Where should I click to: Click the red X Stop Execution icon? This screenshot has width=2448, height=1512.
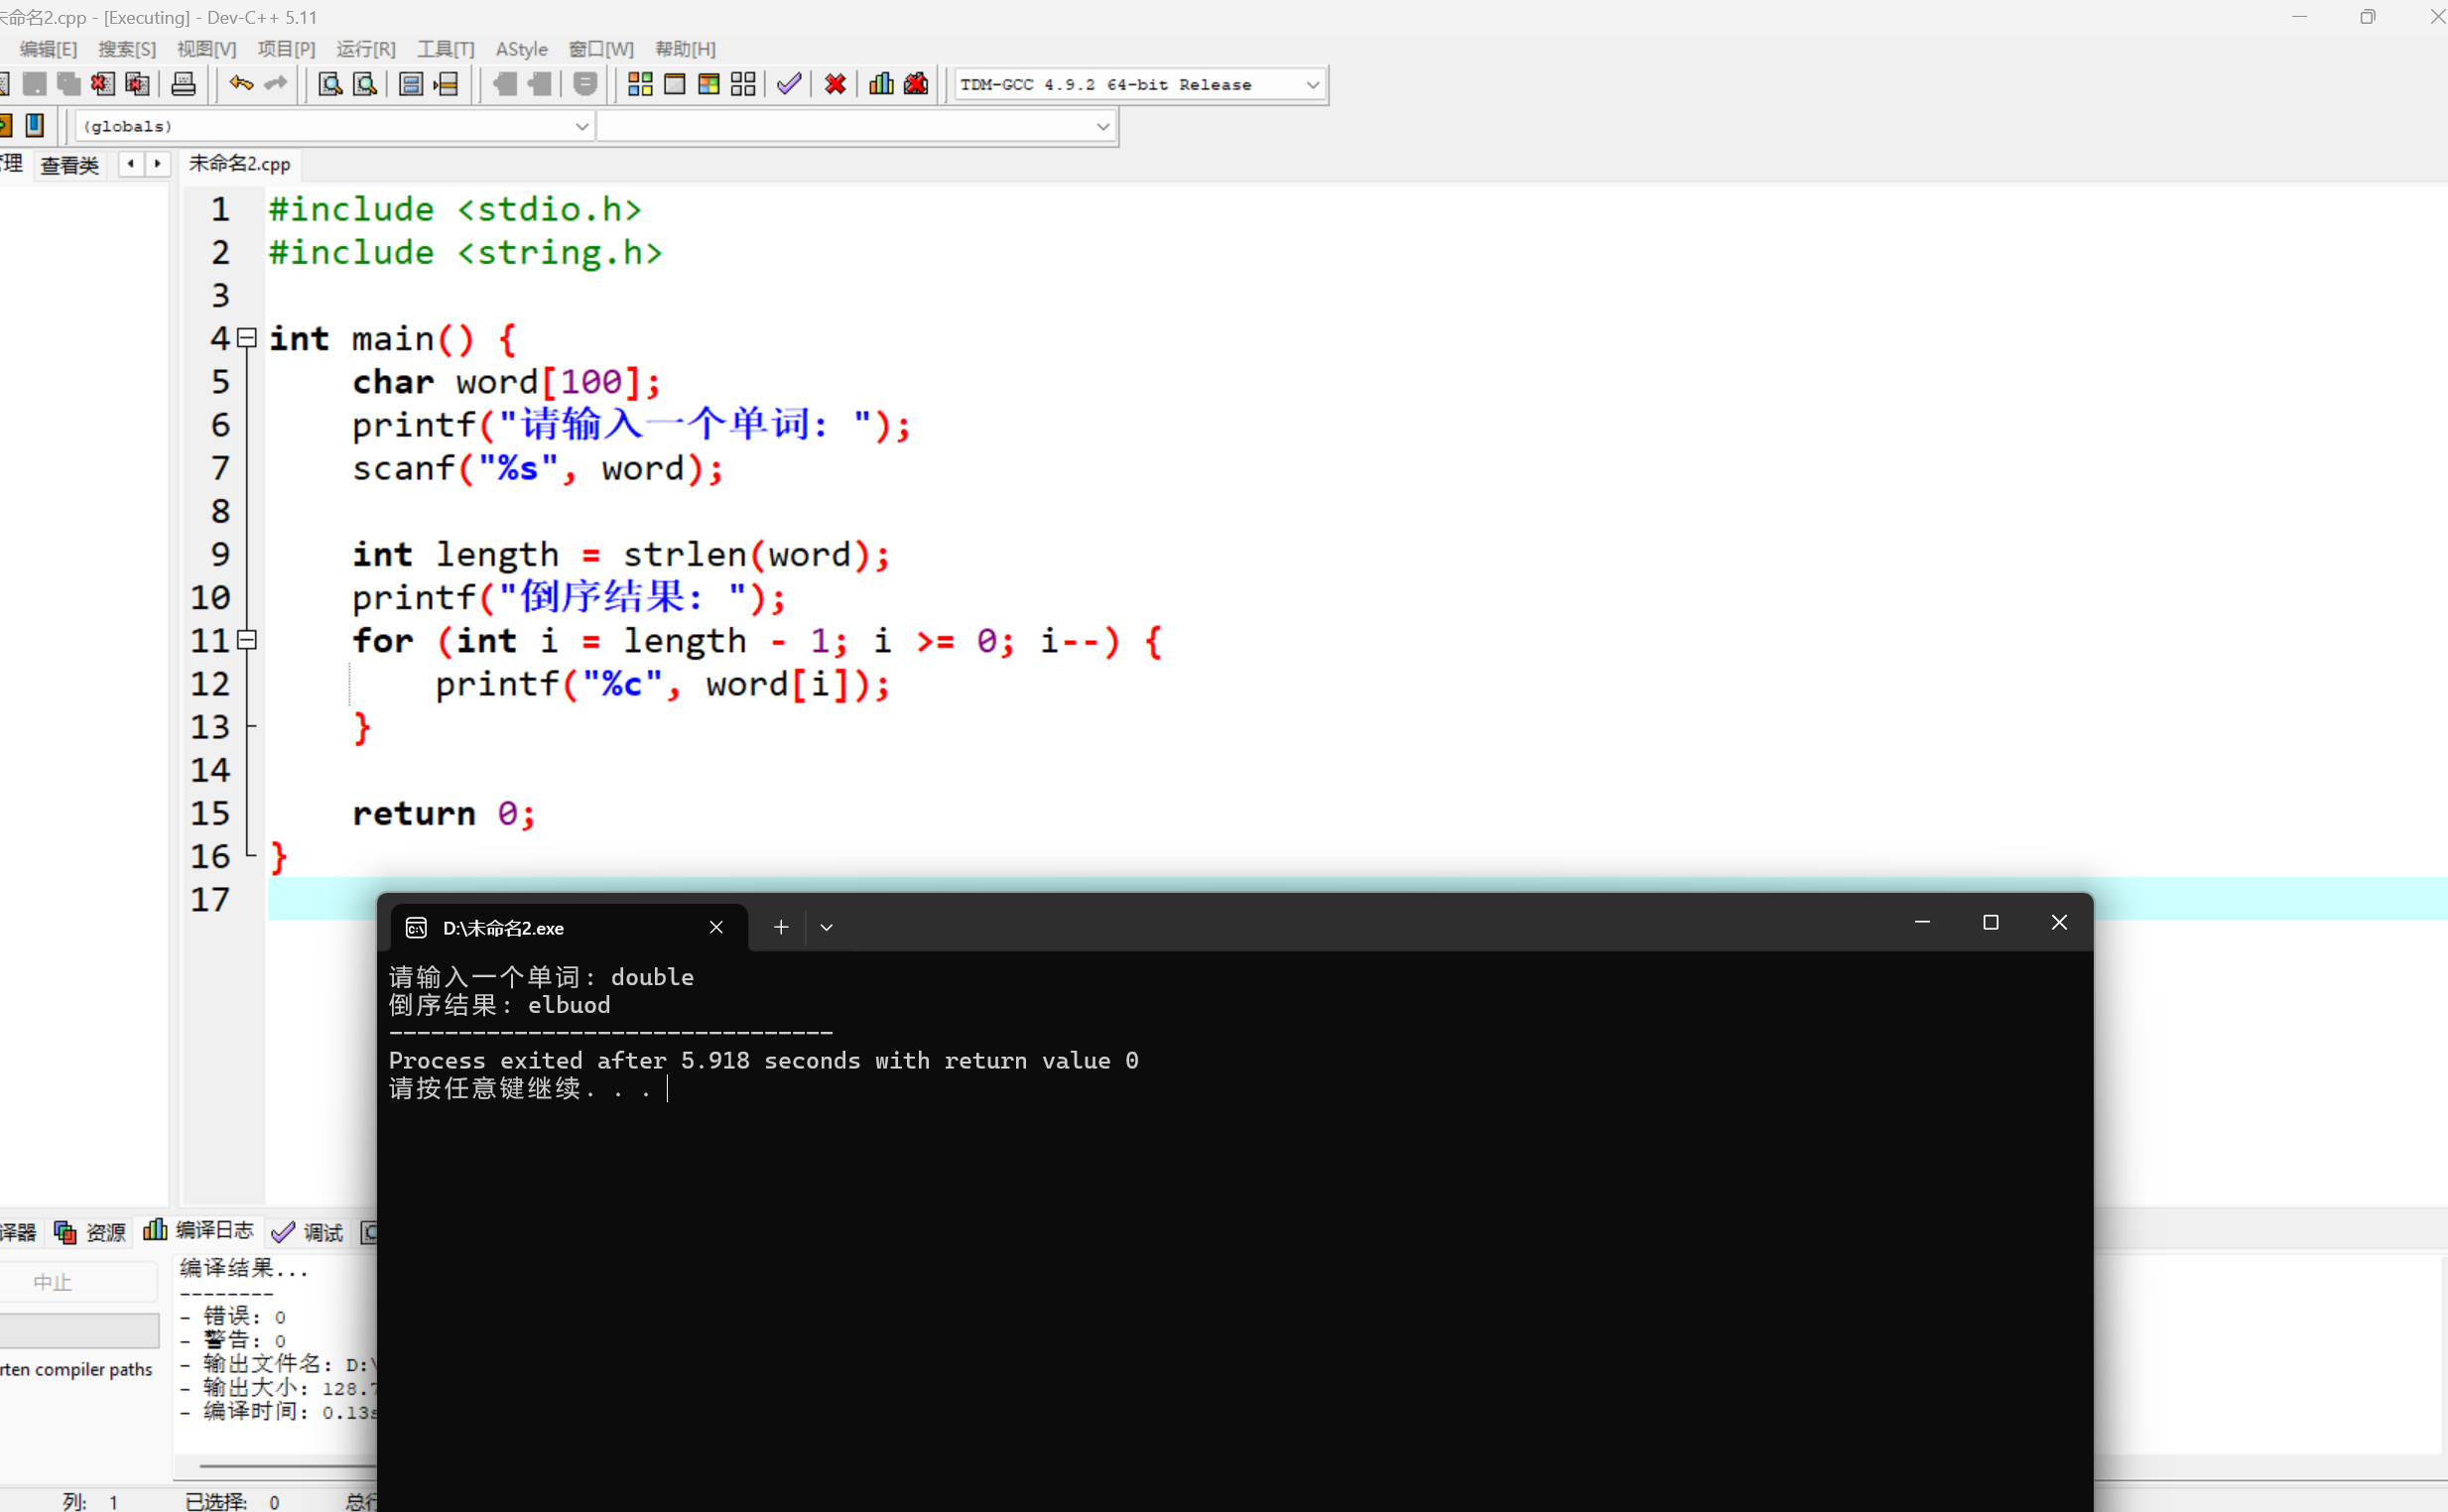[835, 84]
